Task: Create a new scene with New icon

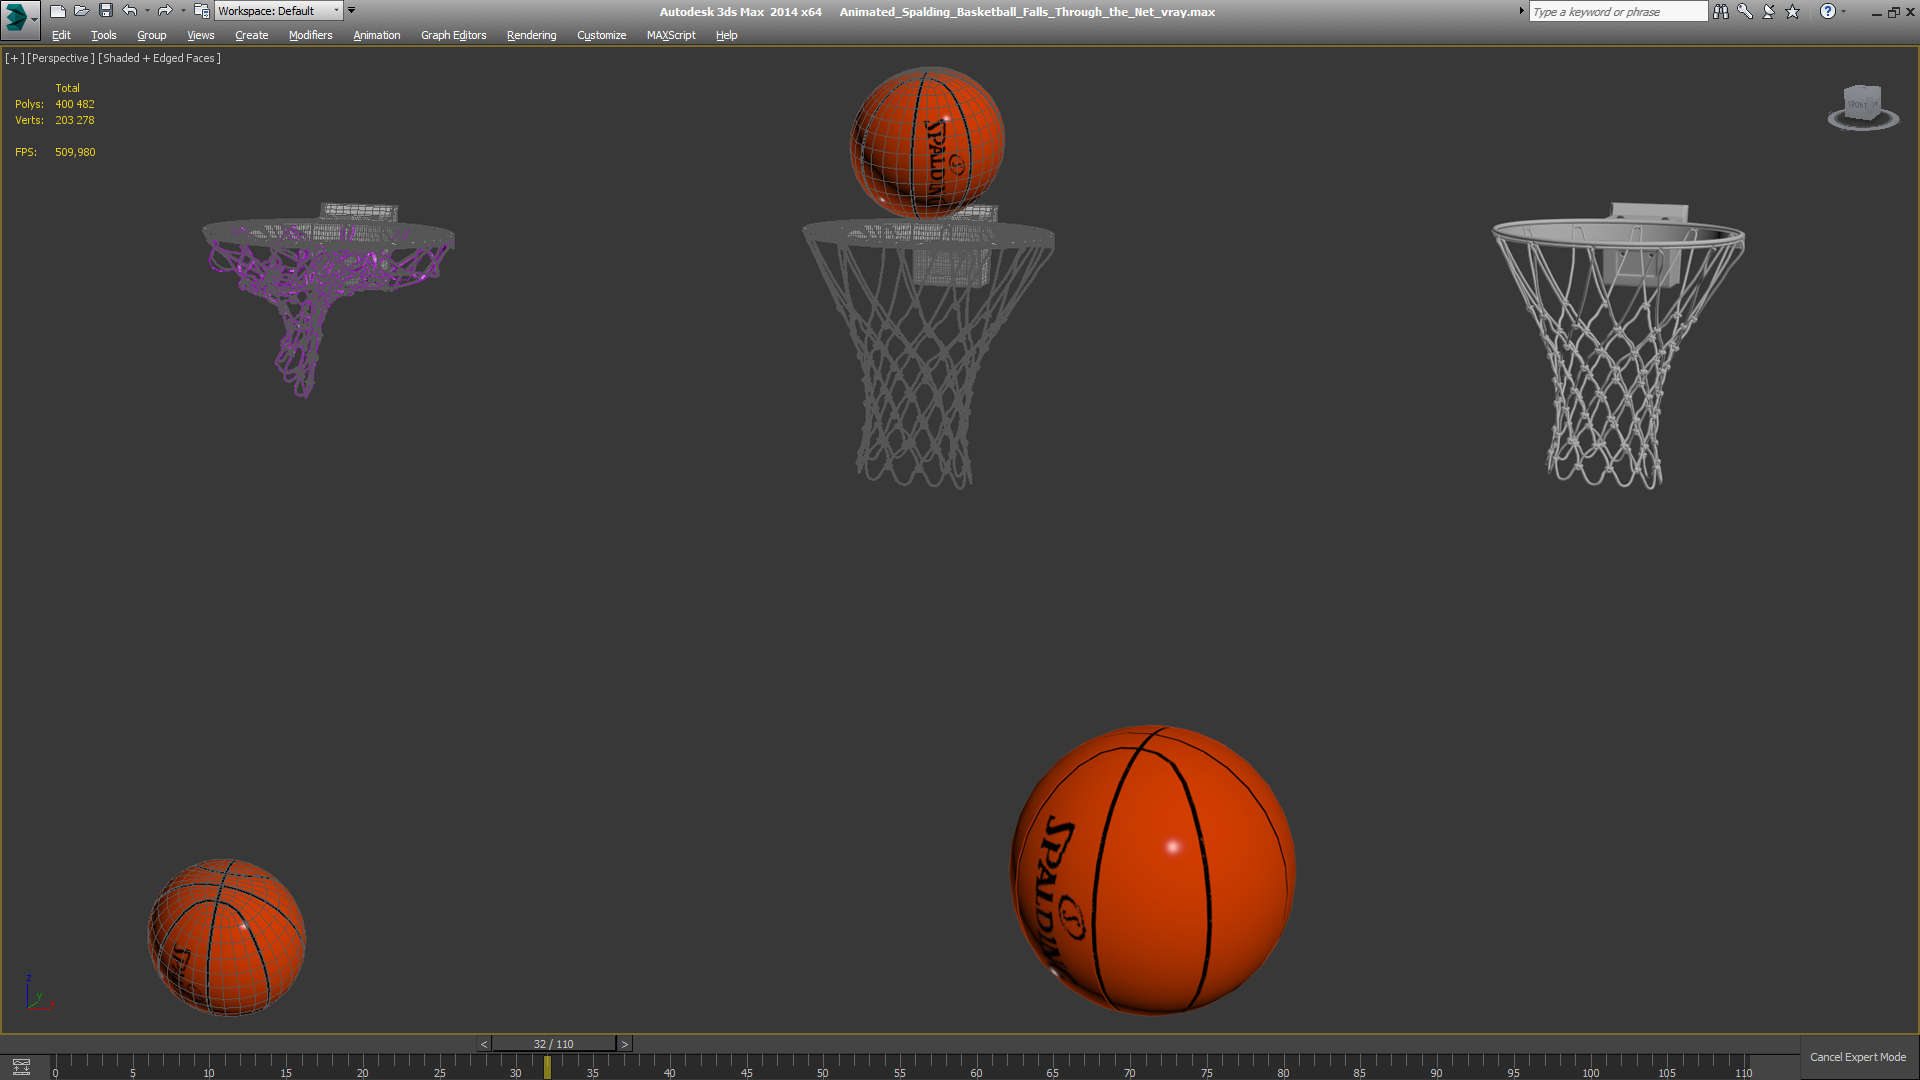Action: coord(58,11)
